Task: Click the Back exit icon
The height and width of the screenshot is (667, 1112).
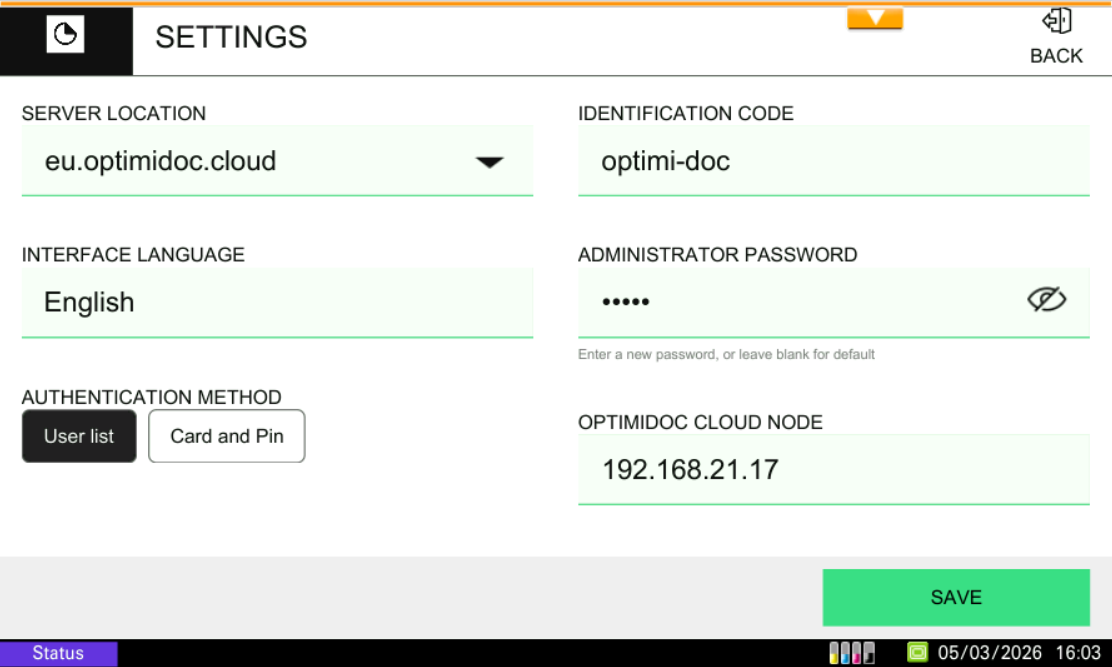Action: pos(1057,22)
